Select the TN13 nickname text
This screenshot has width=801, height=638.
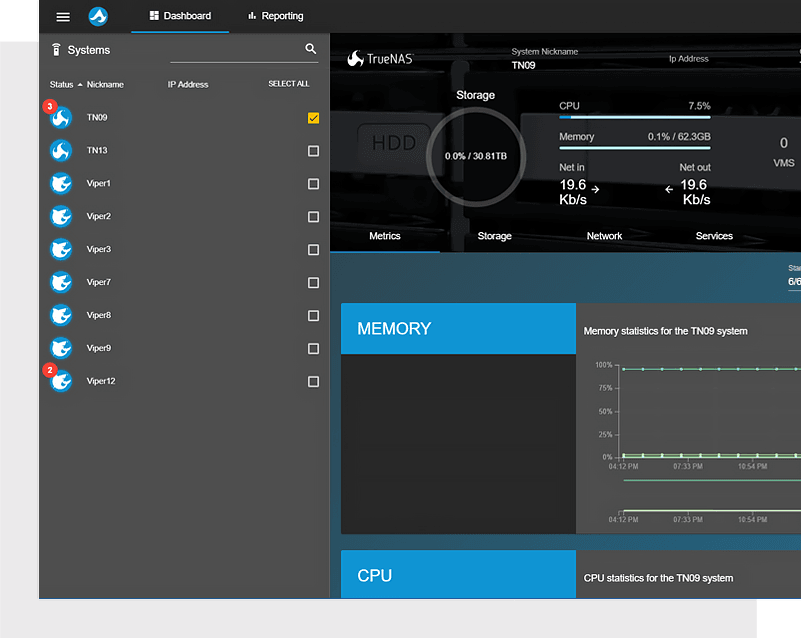click(97, 151)
